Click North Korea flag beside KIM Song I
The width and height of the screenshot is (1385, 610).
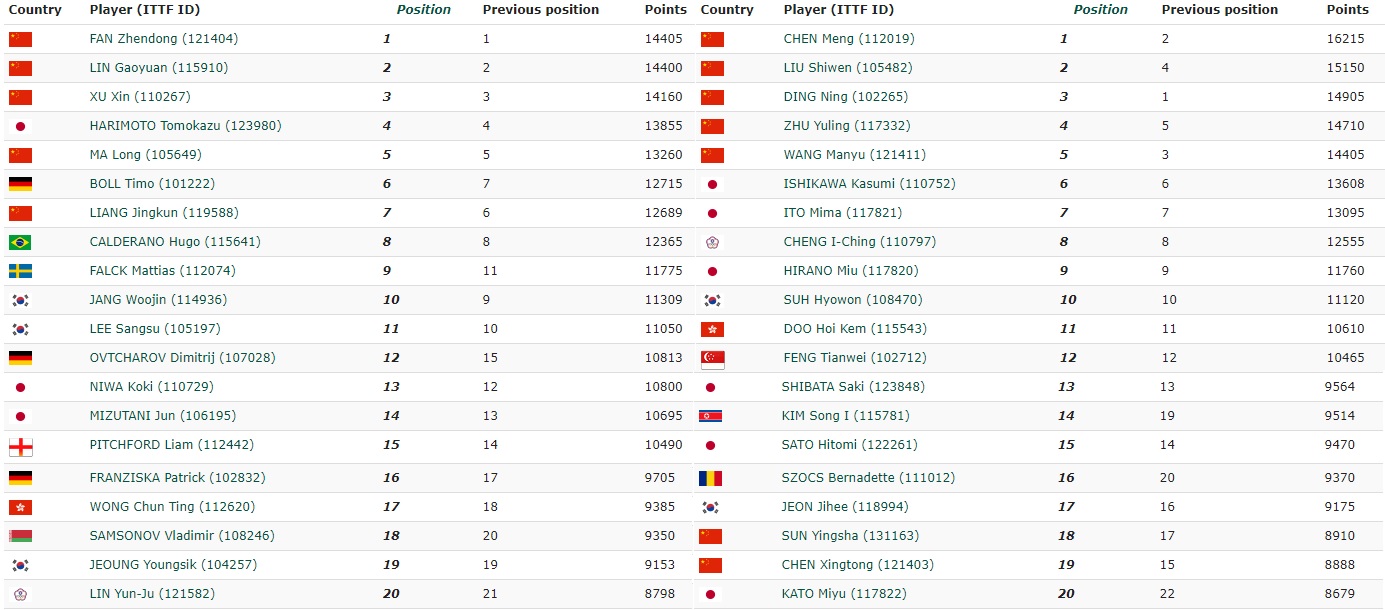coord(711,416)
